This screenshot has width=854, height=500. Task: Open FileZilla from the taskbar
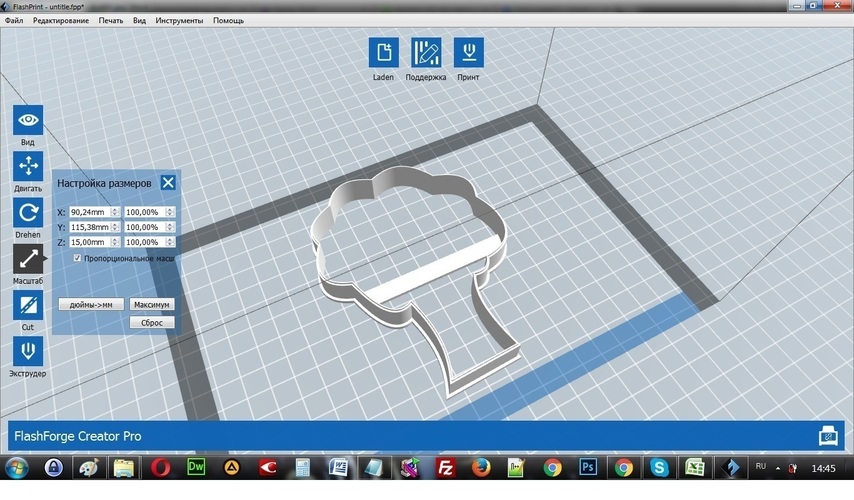(446, 467)
